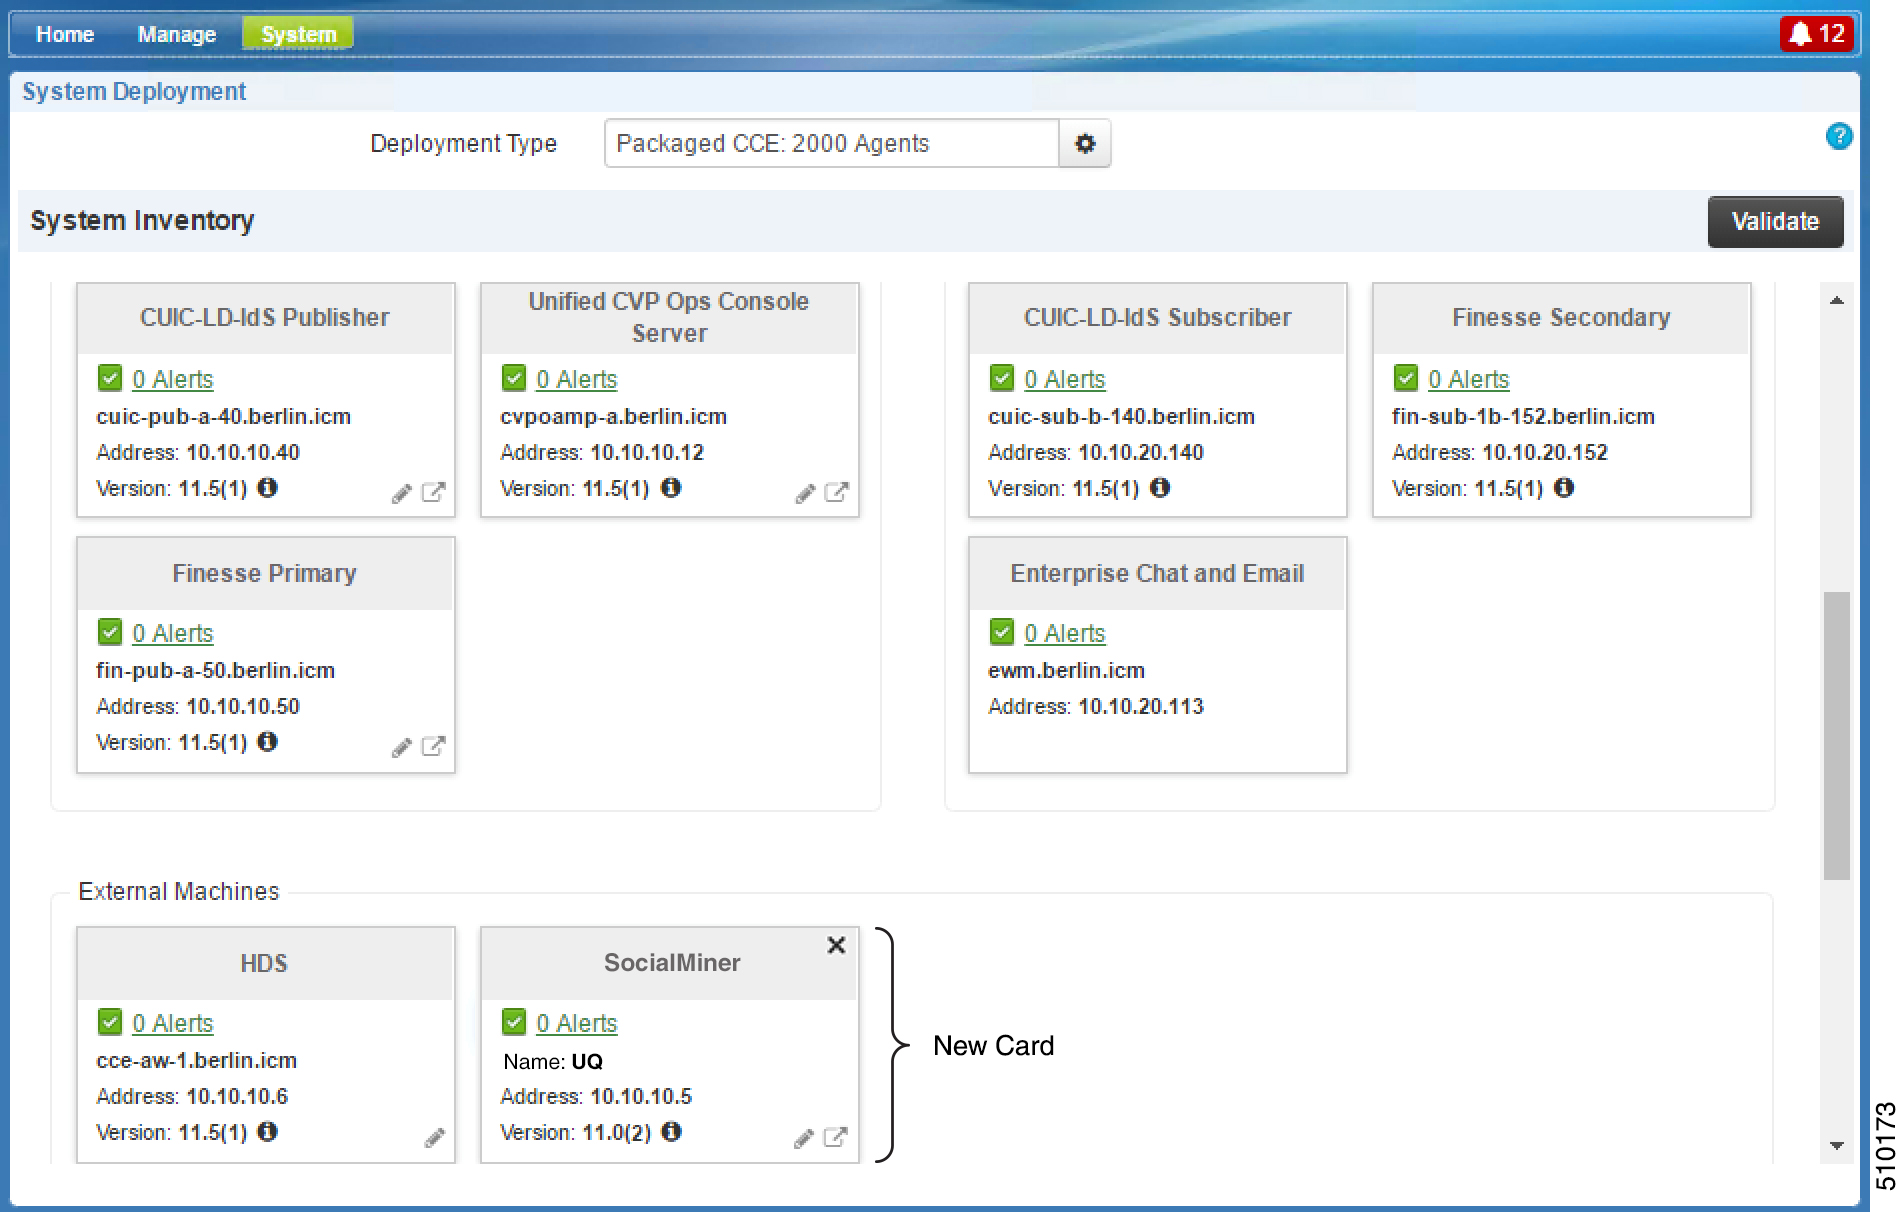The height and width of the screenshot is (1212, 1902).
Task: Click green status check on CUIC-LD-IdS Publisher
Action: tap(110, 378)
